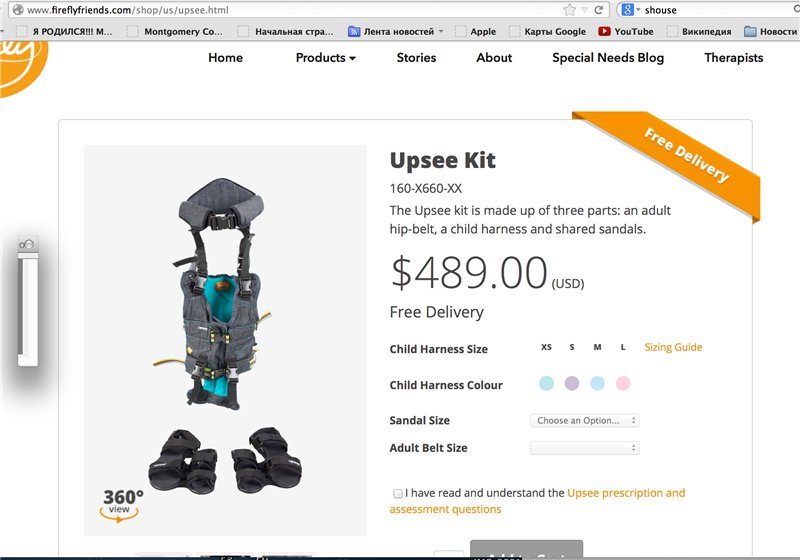This screenshot has width=800, height=560.
Task: Open the Sizing Guide link
Action: tap(673, 347)
